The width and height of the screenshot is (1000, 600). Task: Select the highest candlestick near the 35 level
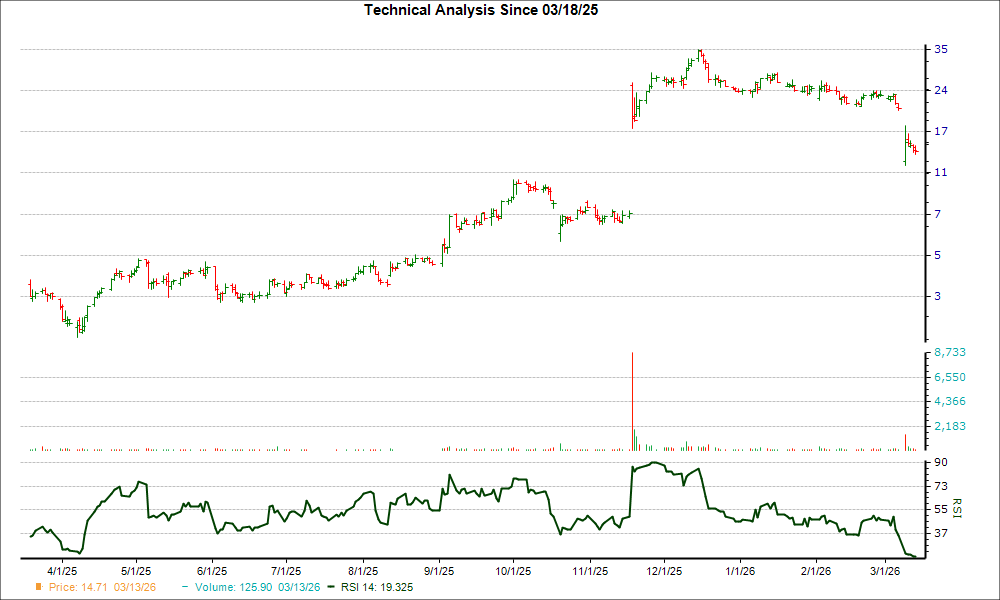pos(700,55)
